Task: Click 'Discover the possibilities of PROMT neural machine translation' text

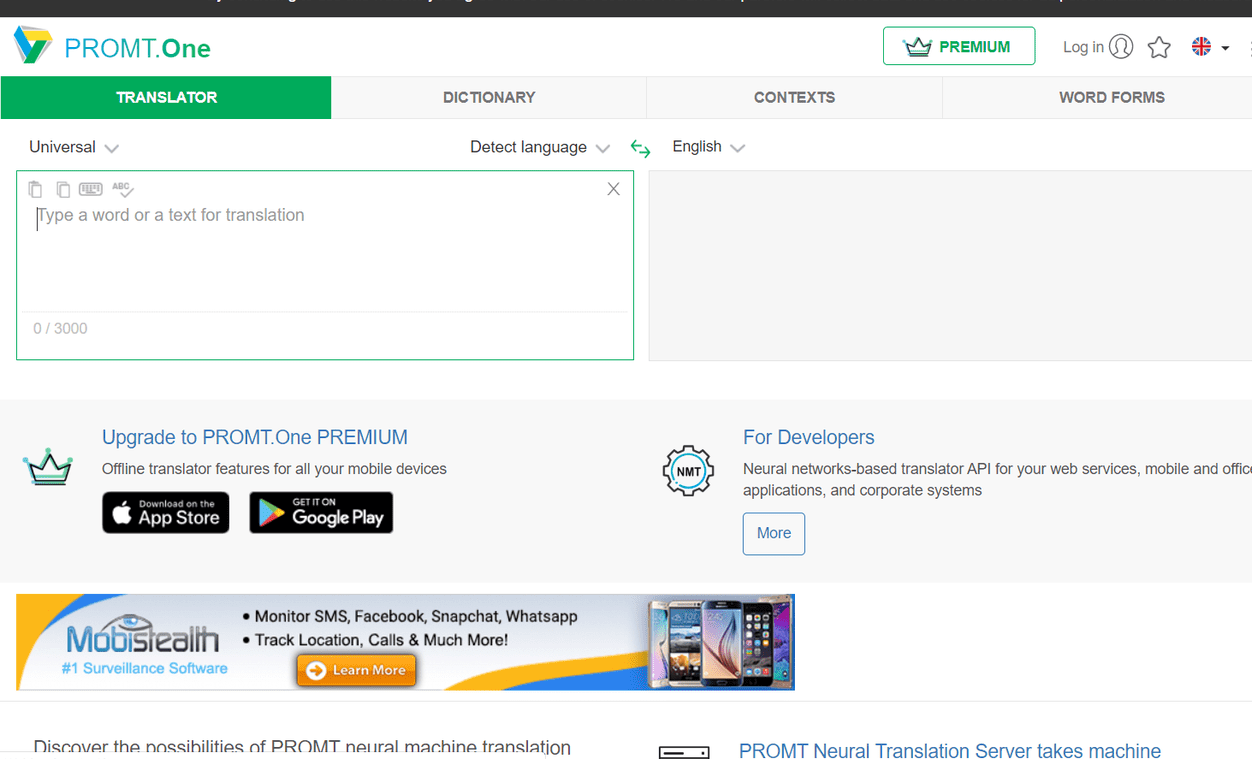Action: coord(302,748)
